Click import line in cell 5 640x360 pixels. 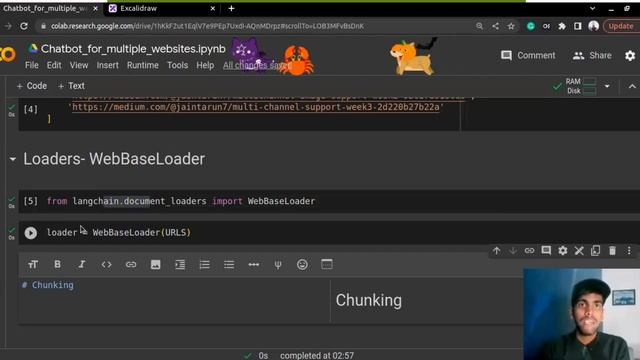(181, 201)
